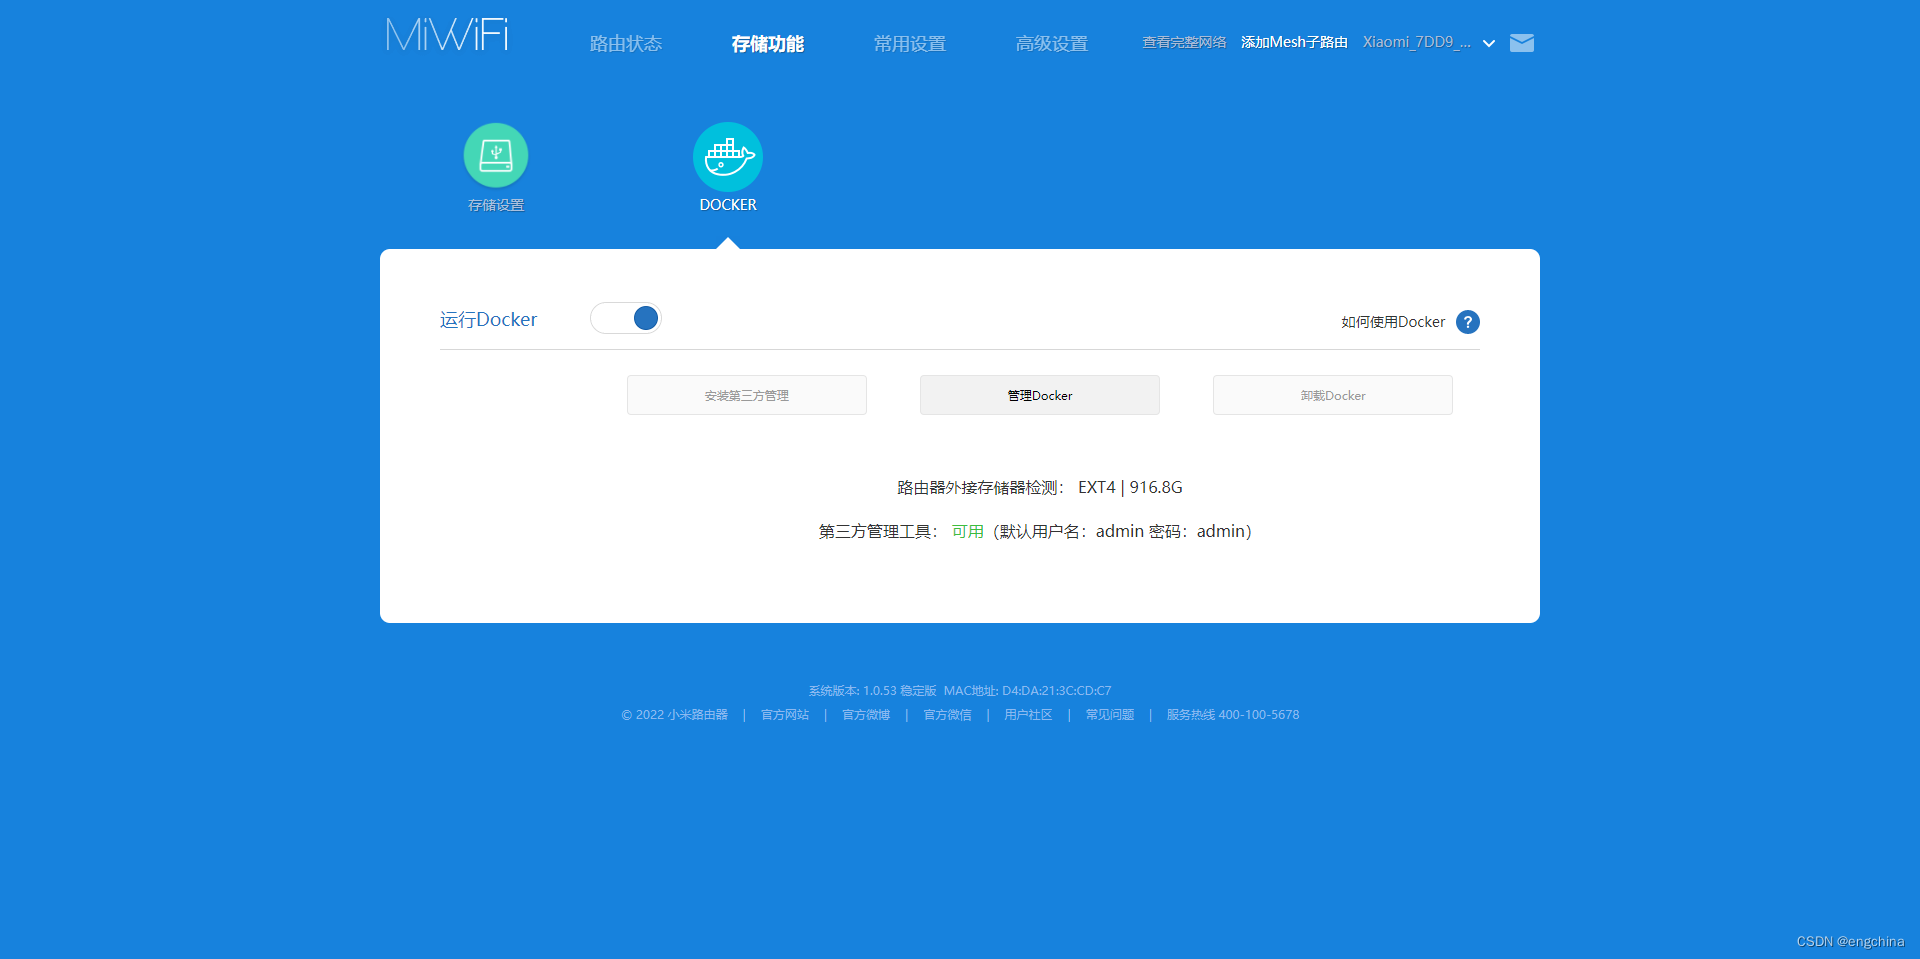This screenshot has height=959, width=1920.
Task: Open 官方网站 footer link
Action: [785, 715]
